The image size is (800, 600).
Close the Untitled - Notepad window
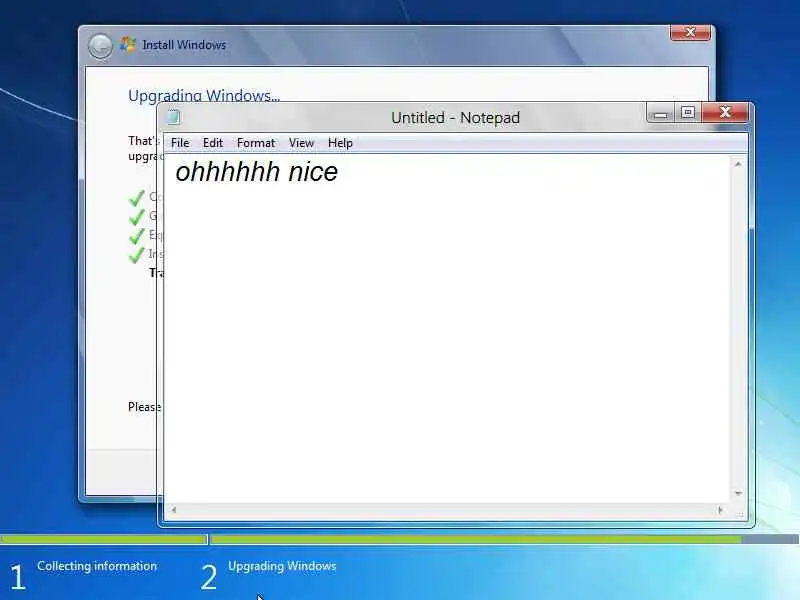coord(724,112)
